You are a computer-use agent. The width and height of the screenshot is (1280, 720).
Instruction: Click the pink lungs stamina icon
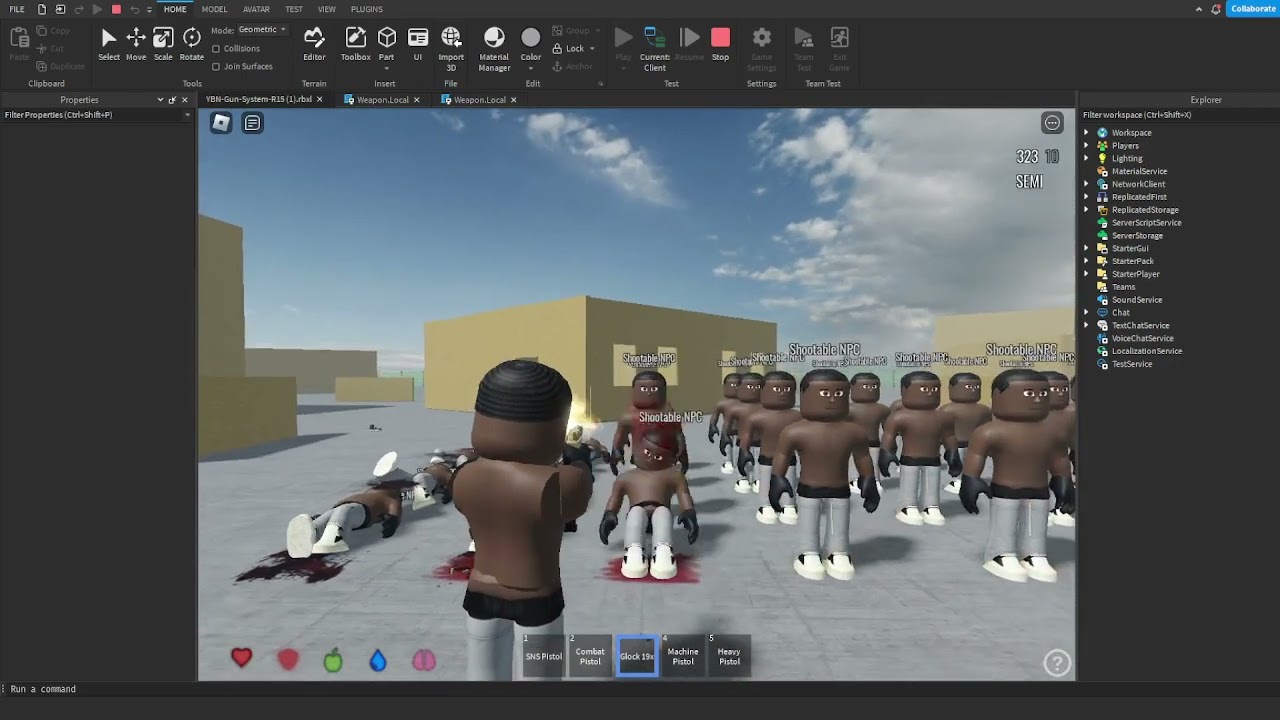[424, 660]
